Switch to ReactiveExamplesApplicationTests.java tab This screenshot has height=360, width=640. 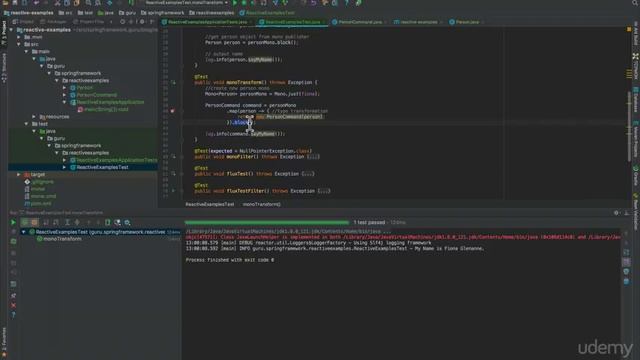point(207,22)
